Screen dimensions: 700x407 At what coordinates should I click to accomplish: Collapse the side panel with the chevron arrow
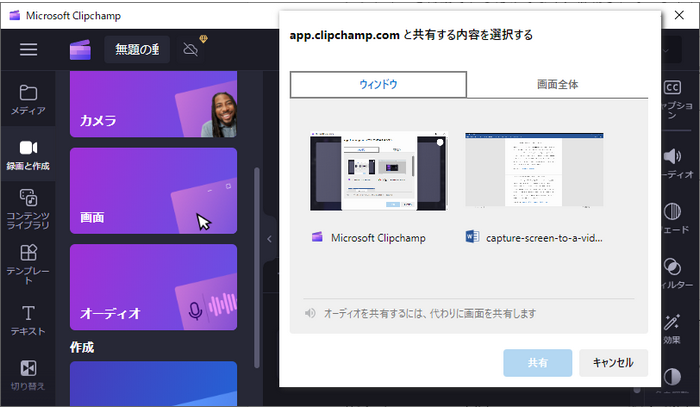tap(268, 239)
